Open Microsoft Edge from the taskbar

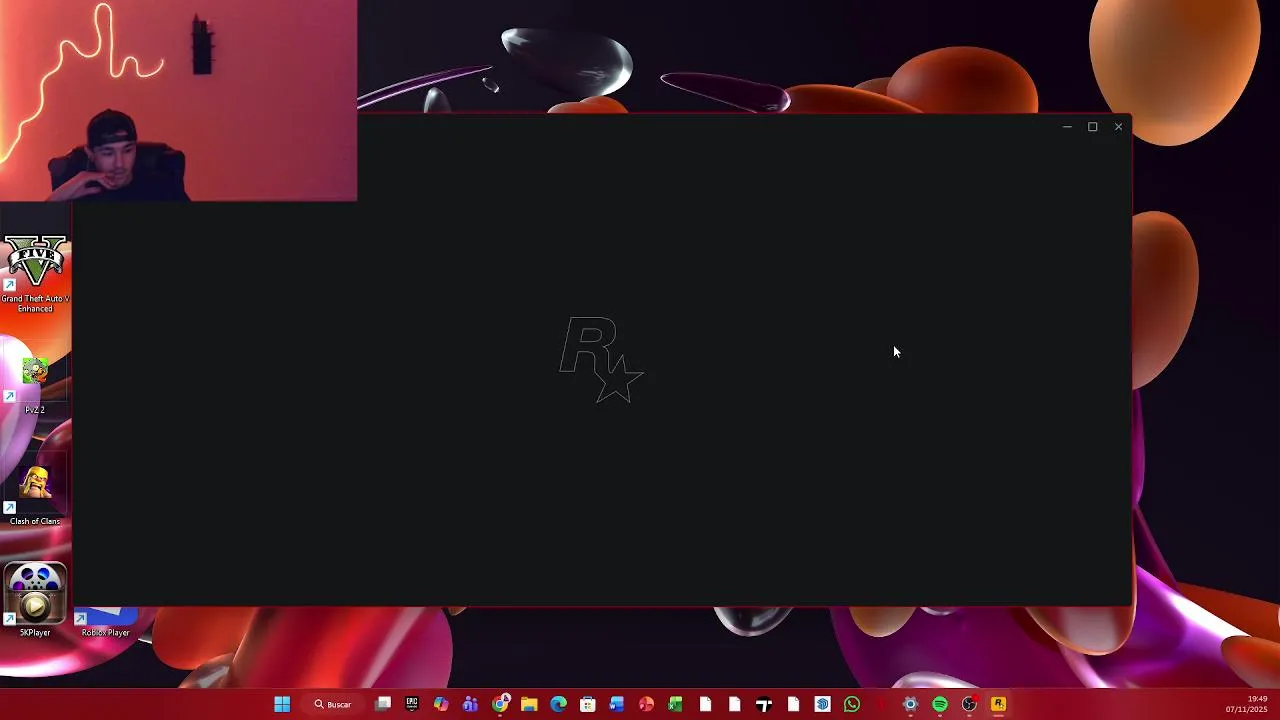click(558, 704)
